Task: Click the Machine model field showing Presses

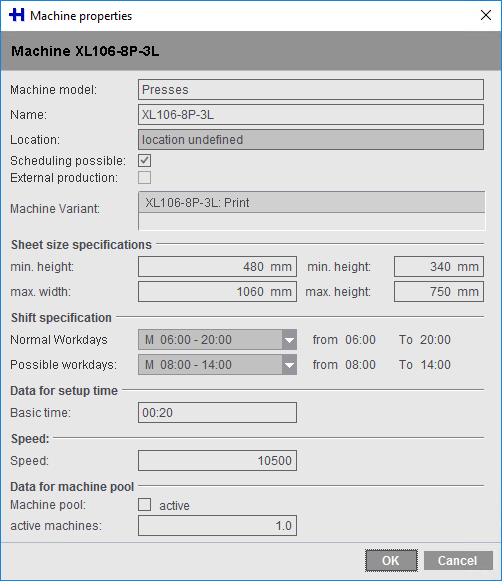Action: click(x=311, y=90)
